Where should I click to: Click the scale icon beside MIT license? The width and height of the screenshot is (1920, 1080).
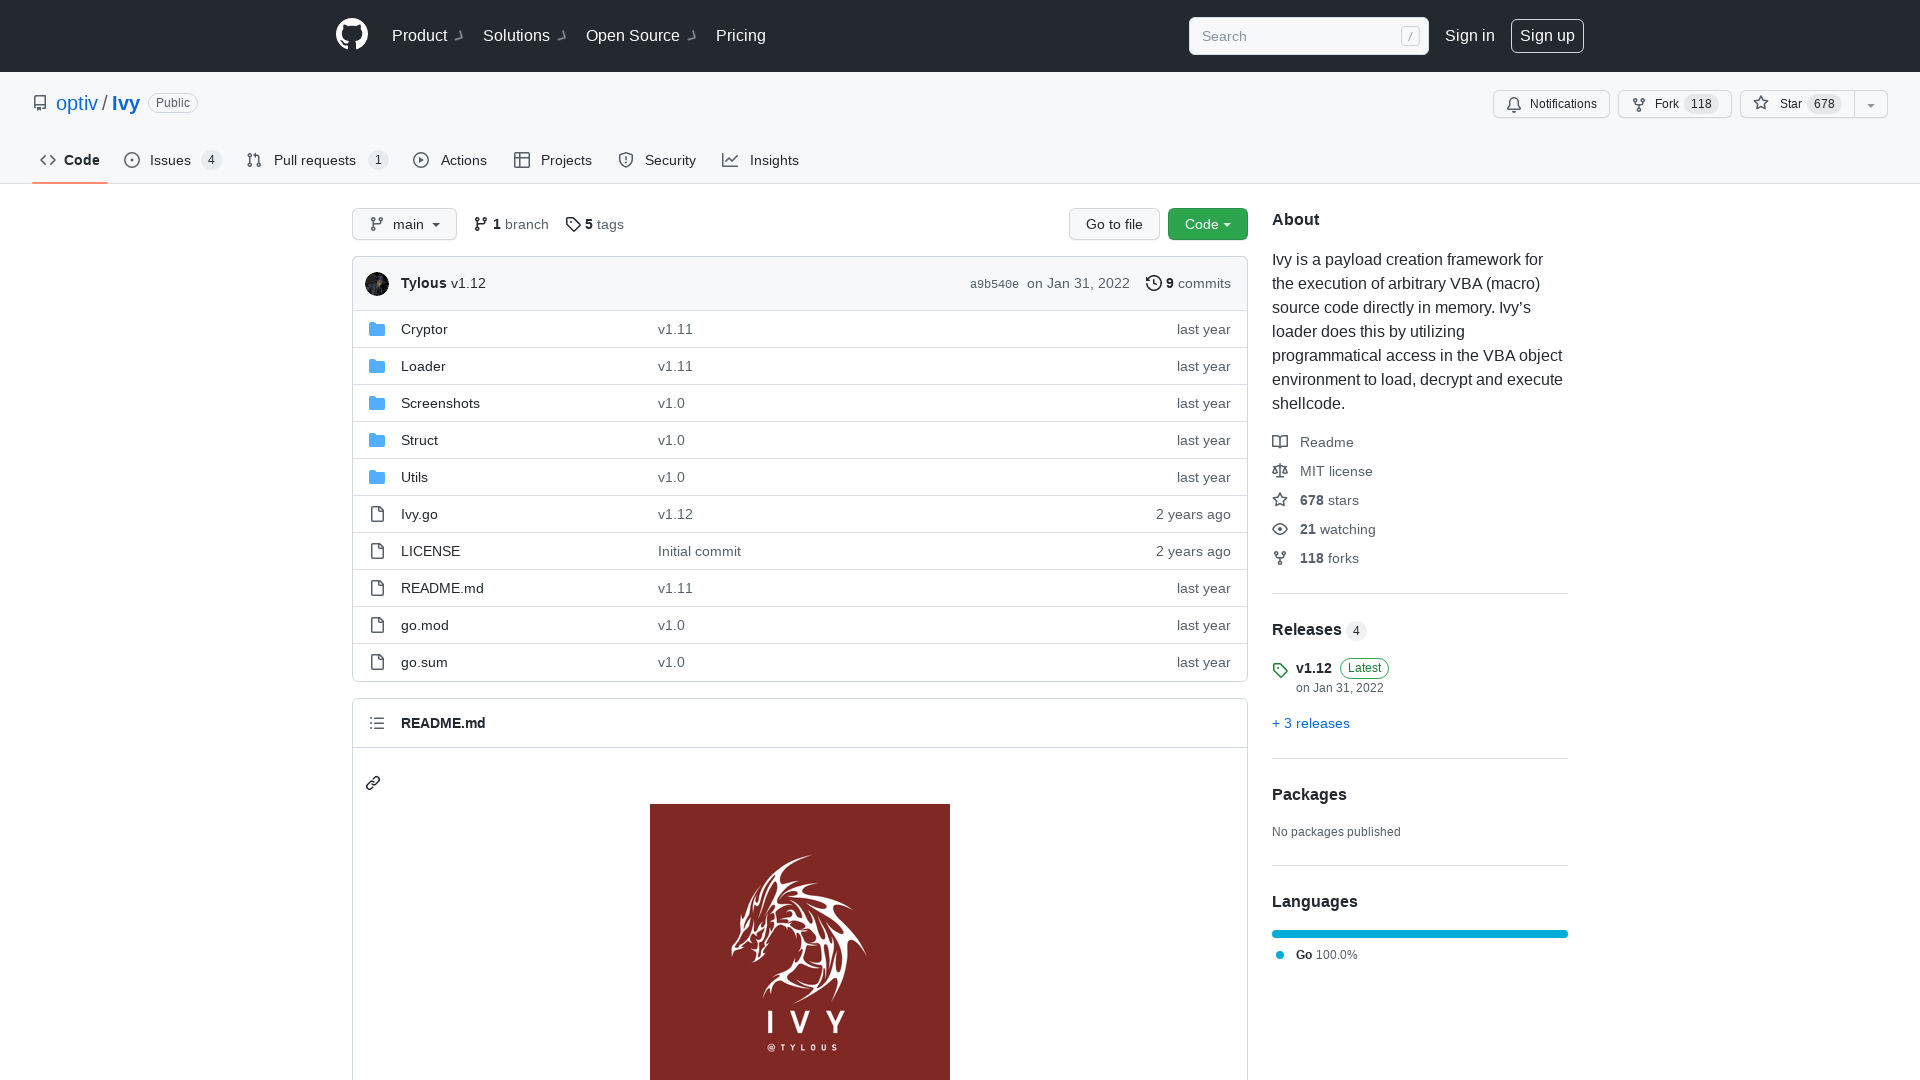point(1280,471)
